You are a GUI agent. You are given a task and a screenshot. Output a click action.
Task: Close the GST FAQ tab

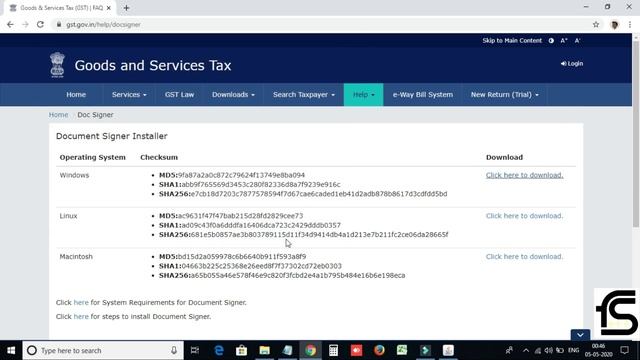[x=109, y=8]
